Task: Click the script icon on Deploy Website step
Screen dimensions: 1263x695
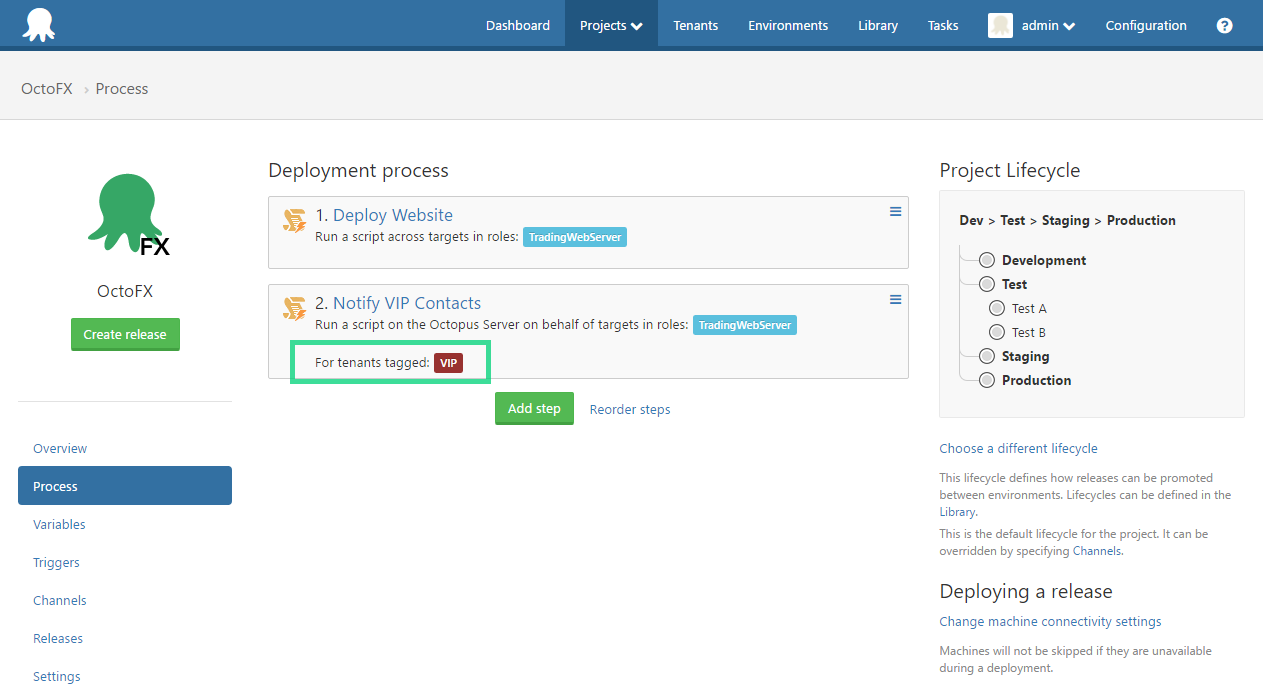Action: pyautogui.click(x=293, y=221)
